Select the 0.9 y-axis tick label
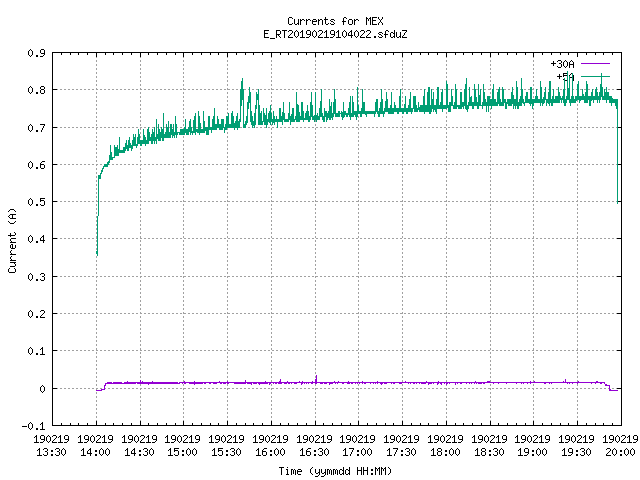 36,53
